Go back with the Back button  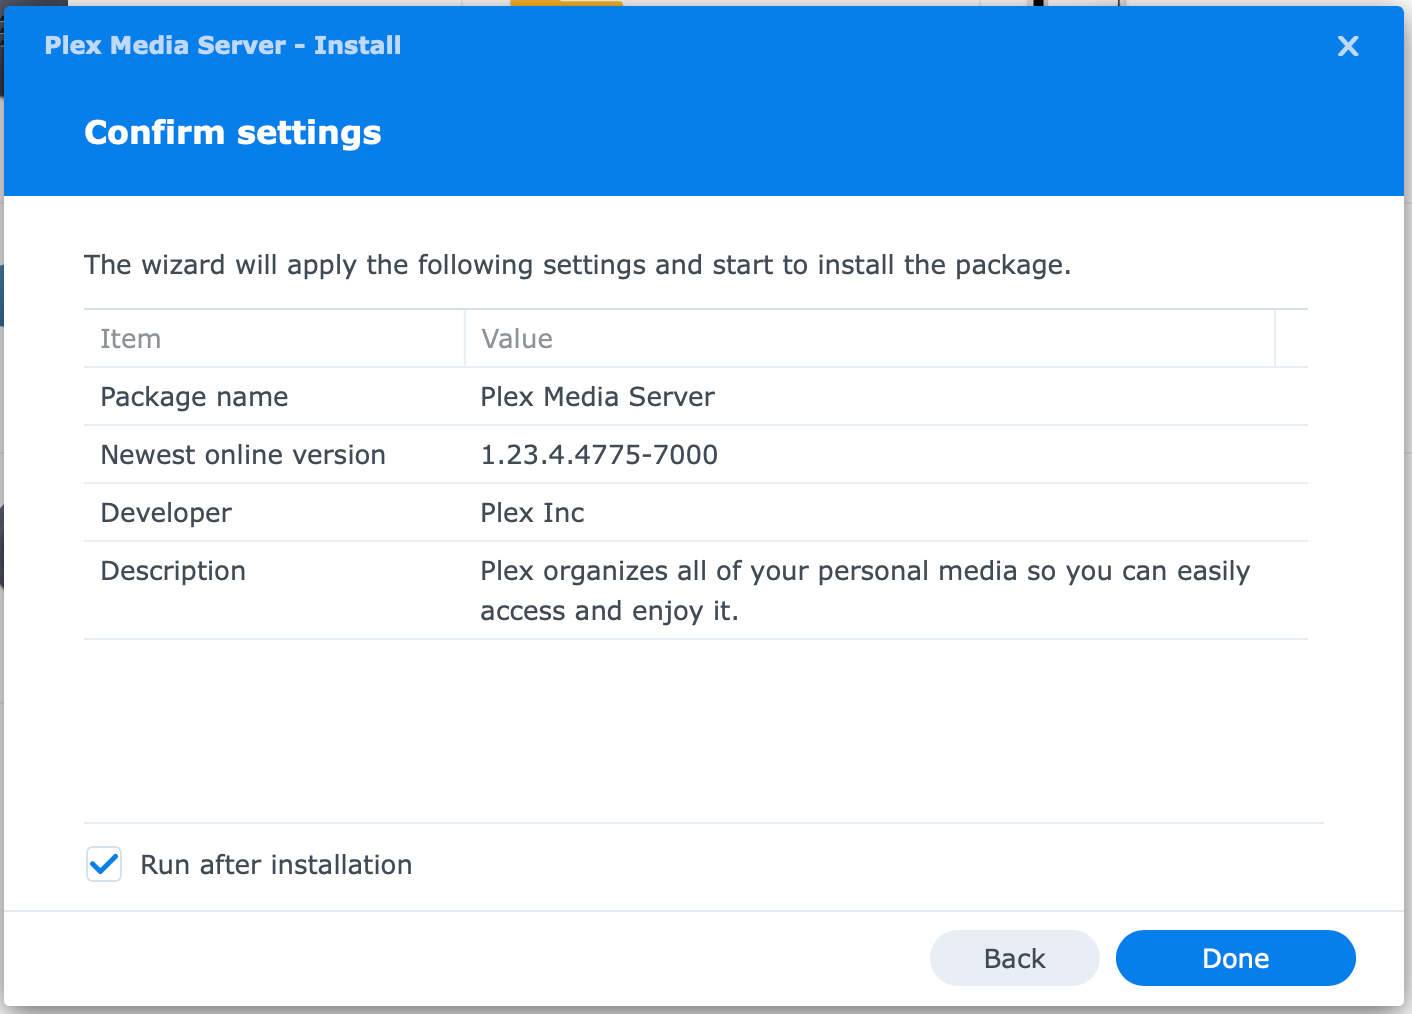pyautogui.click(x=1014, y=958)
